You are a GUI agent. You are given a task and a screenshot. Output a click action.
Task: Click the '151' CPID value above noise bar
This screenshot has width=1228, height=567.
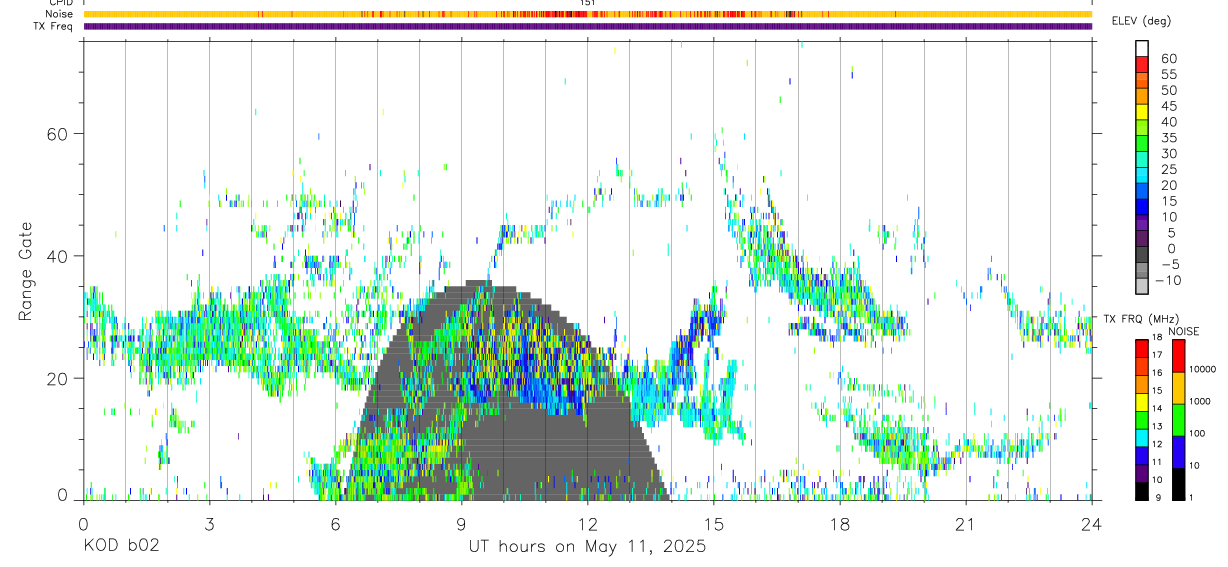click(587, 3)
